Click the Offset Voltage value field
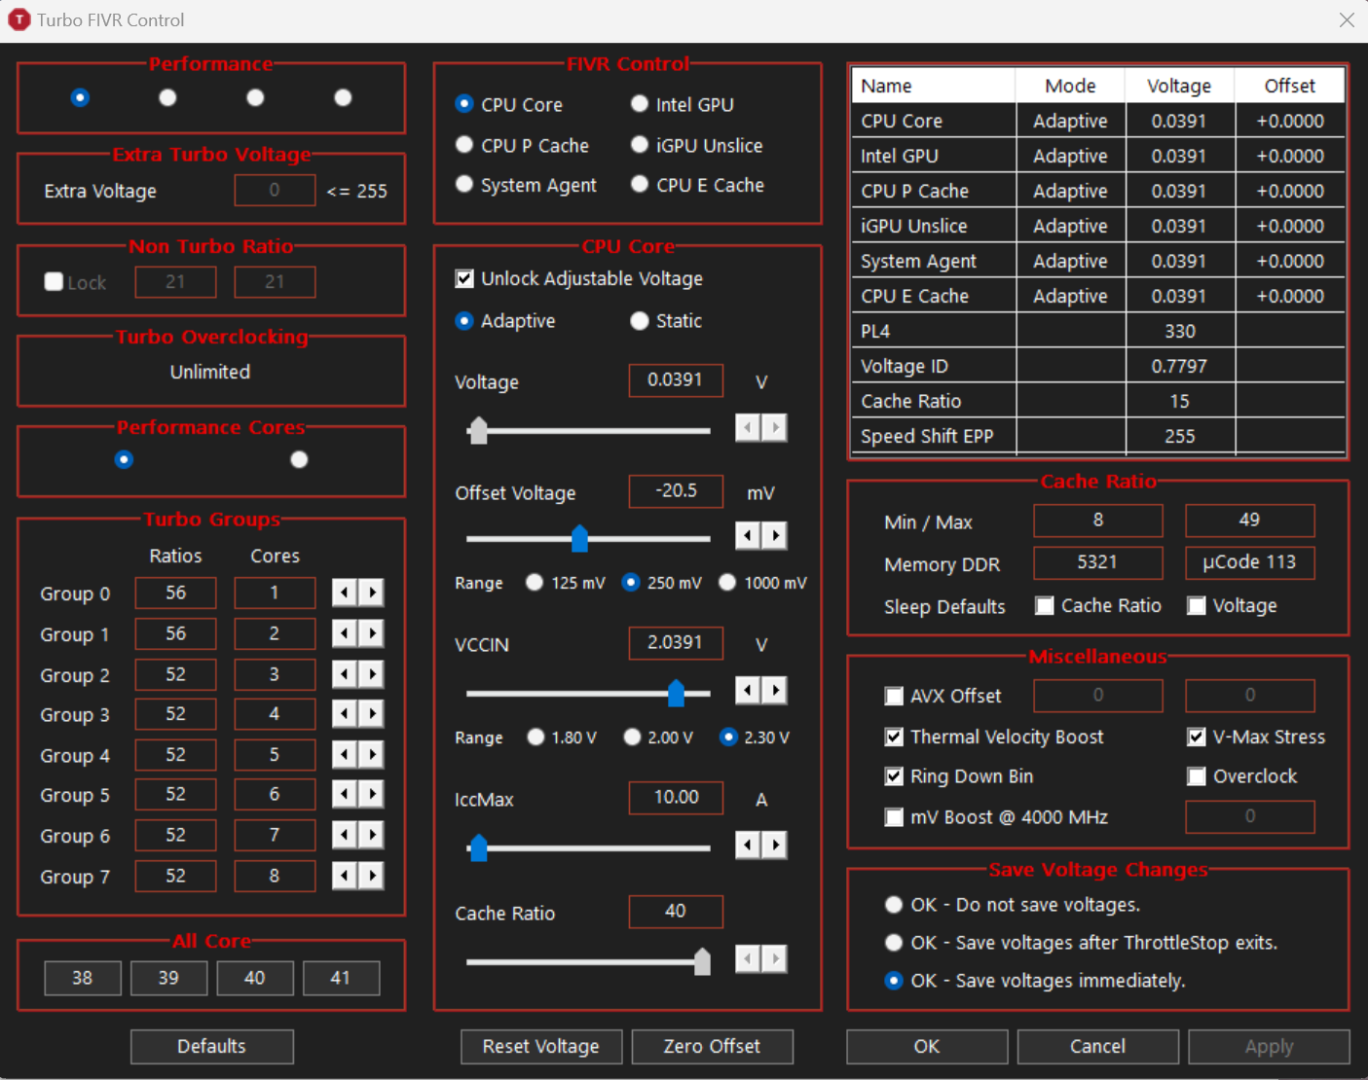 (676, 491)
